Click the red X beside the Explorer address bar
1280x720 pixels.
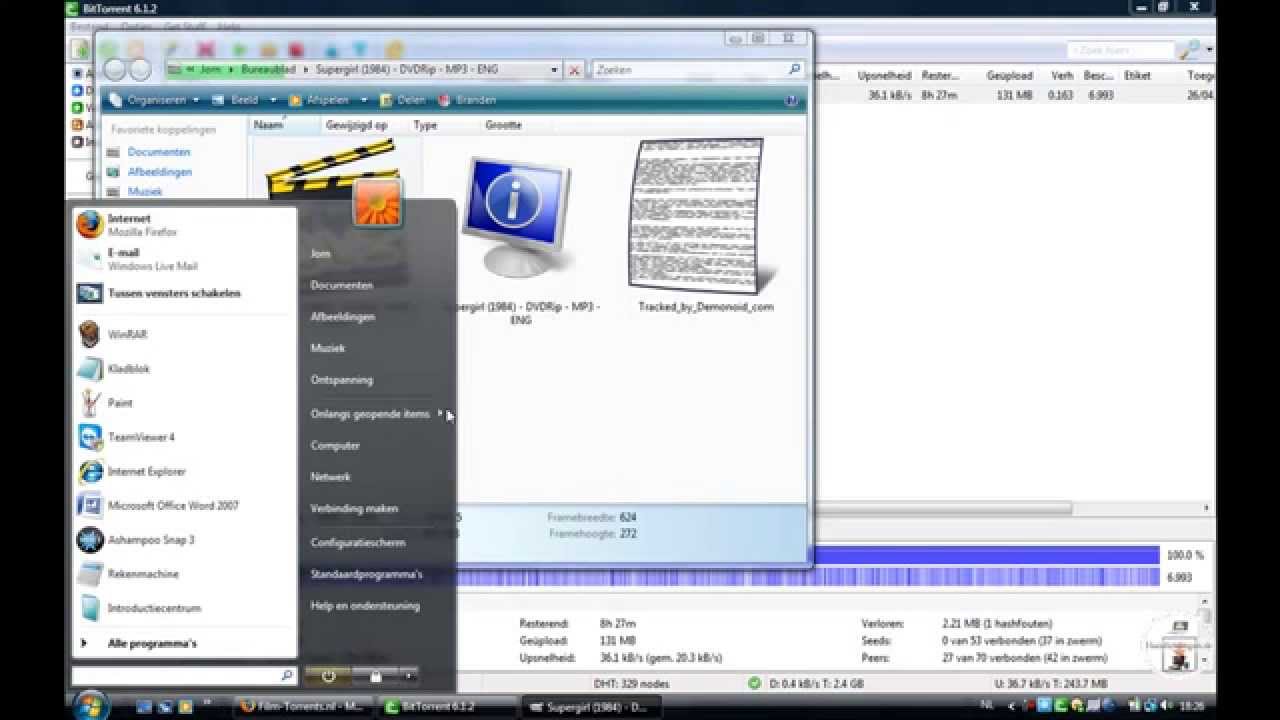click(x=574, y=70)
